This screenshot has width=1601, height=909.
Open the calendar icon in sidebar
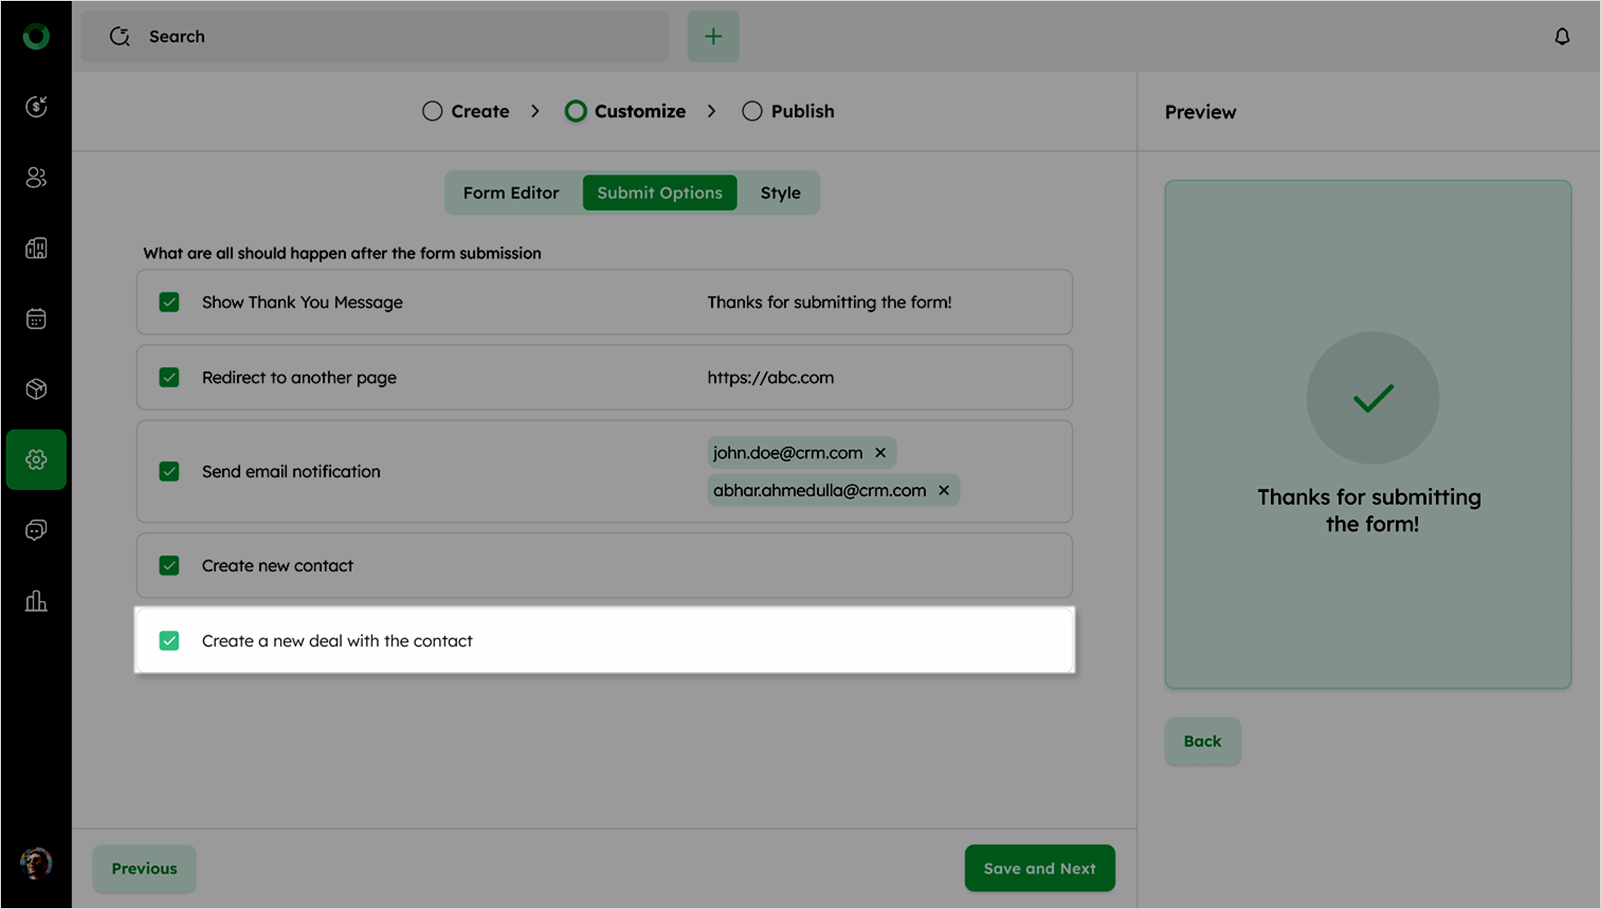point(36,319)
